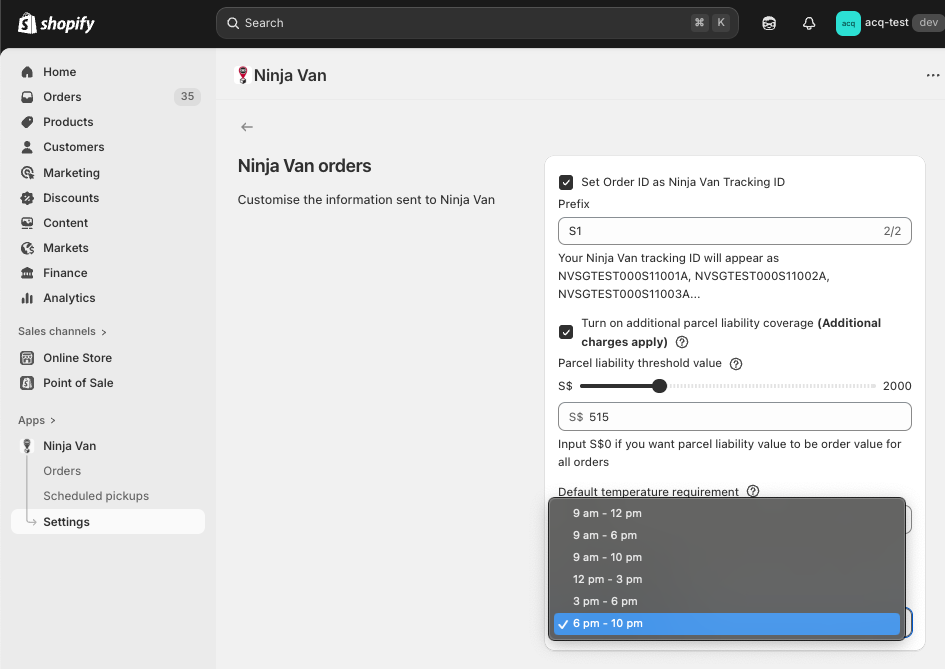Choose 12 pm - 3 pm timeslot
Screen dimensions: 945x669
point(607,580)
